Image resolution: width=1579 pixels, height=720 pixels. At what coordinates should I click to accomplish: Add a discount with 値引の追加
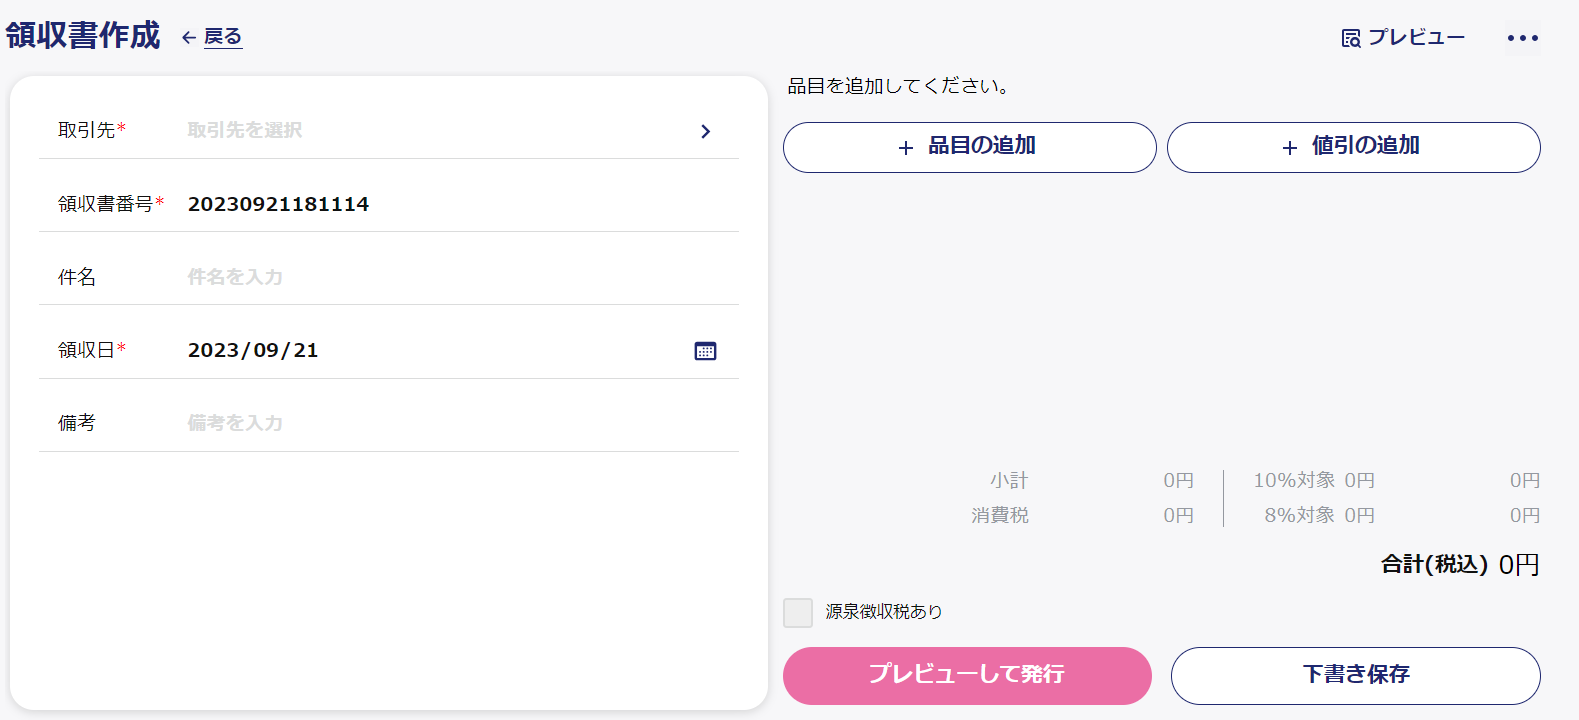point(1353,147)
